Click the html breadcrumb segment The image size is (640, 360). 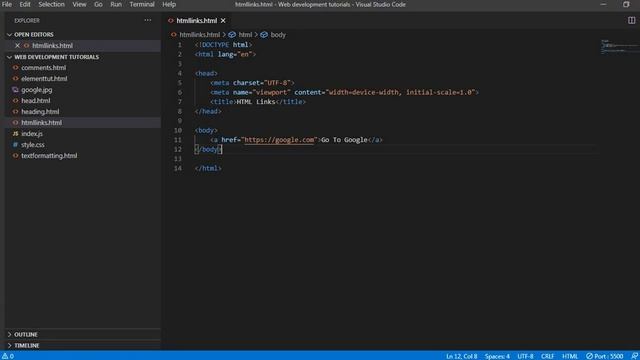click(245, 35)
